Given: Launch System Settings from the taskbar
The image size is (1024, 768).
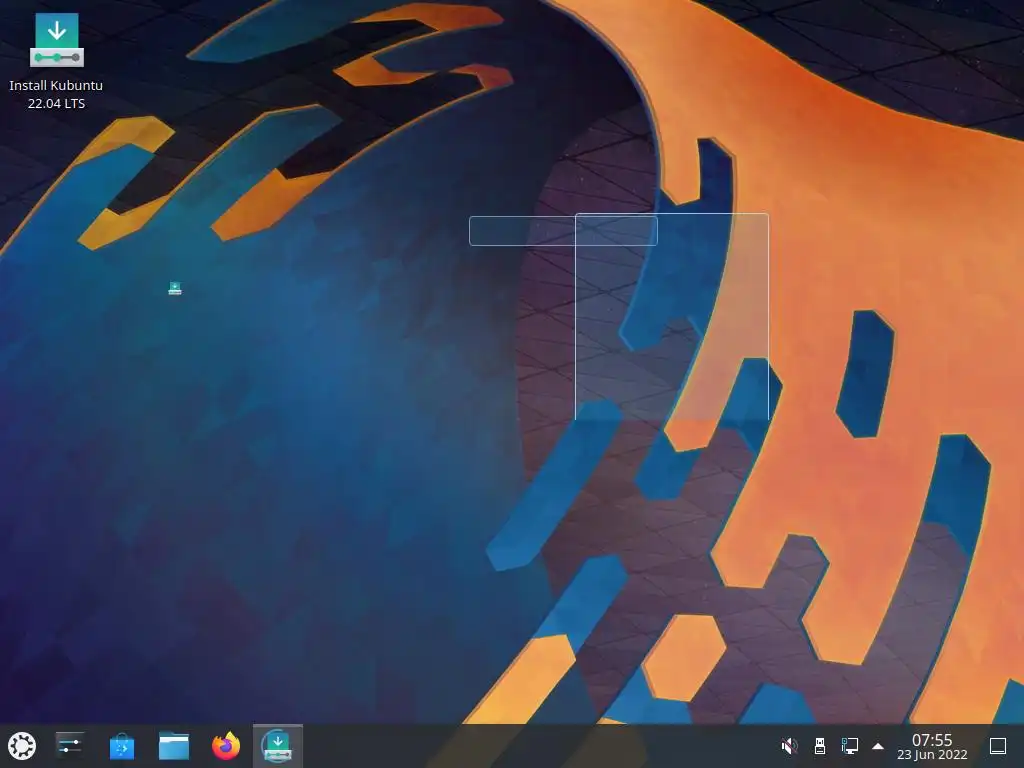Looking at the screenshot, I should click(x=69, y=746).
